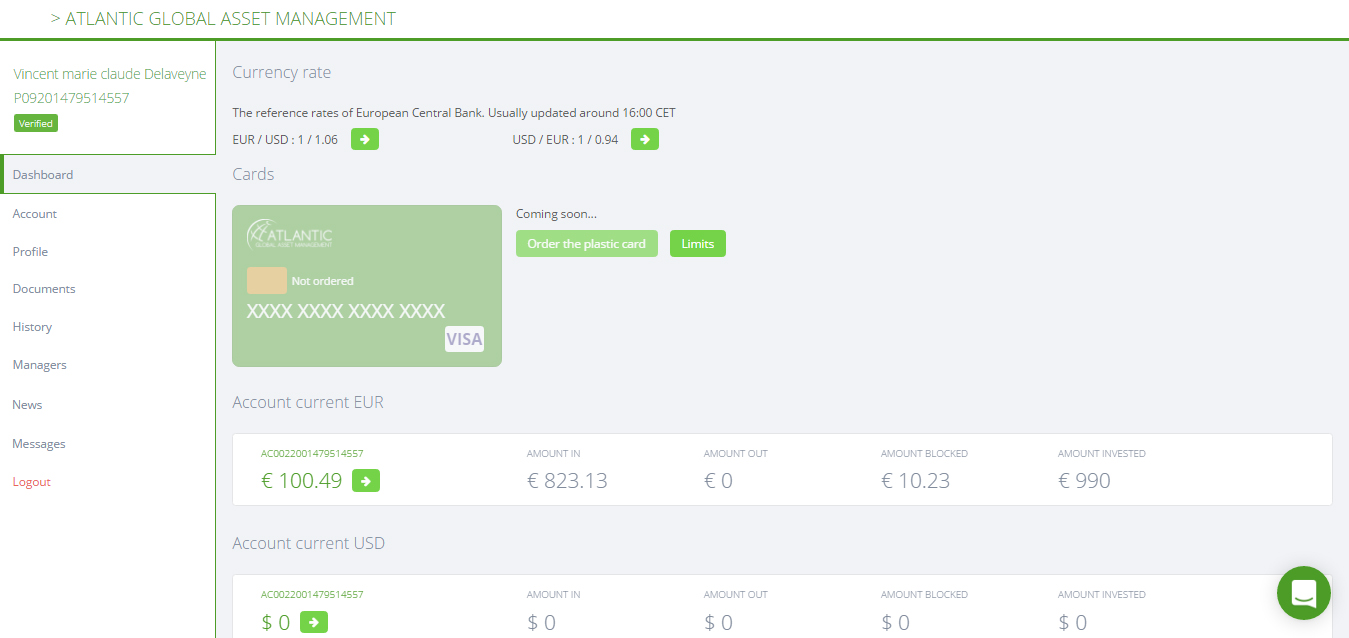The width and height of the screenshot is (1349, 638).
Task: Click the green plastic card thumbnail
Action: coord(367,286)
